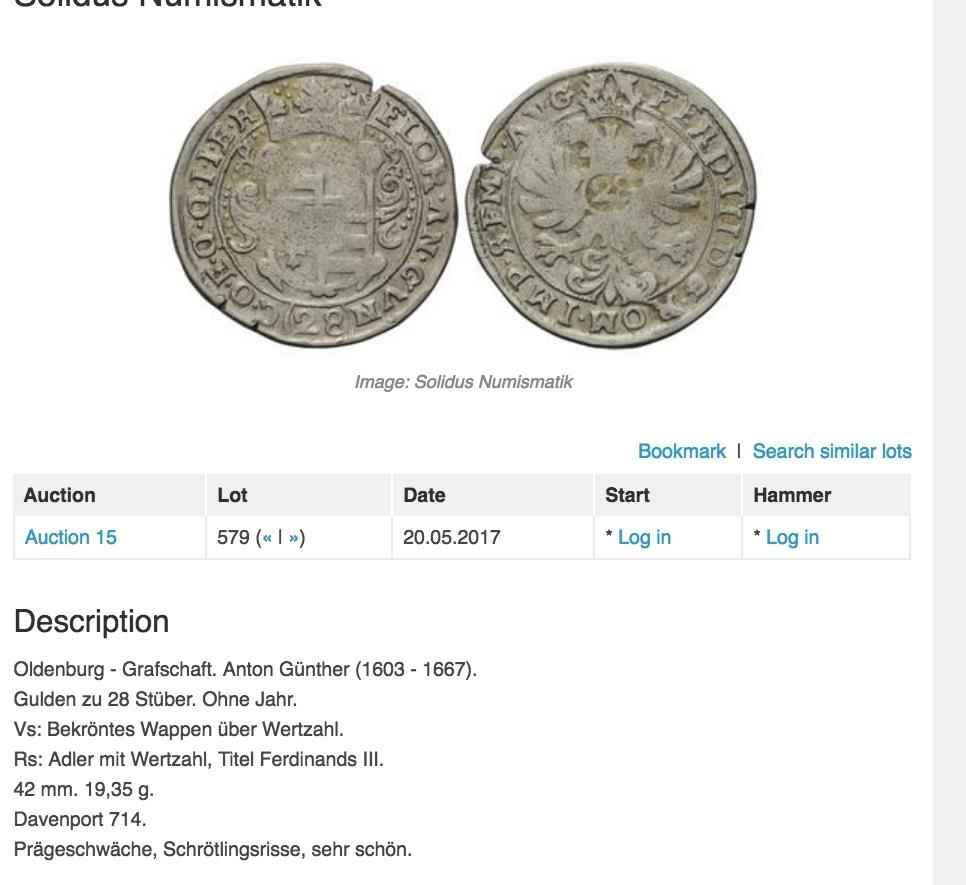Open the Bookmark link
Image resolution: width=966 pixels, height=885 pixels.
coord(681,451)
